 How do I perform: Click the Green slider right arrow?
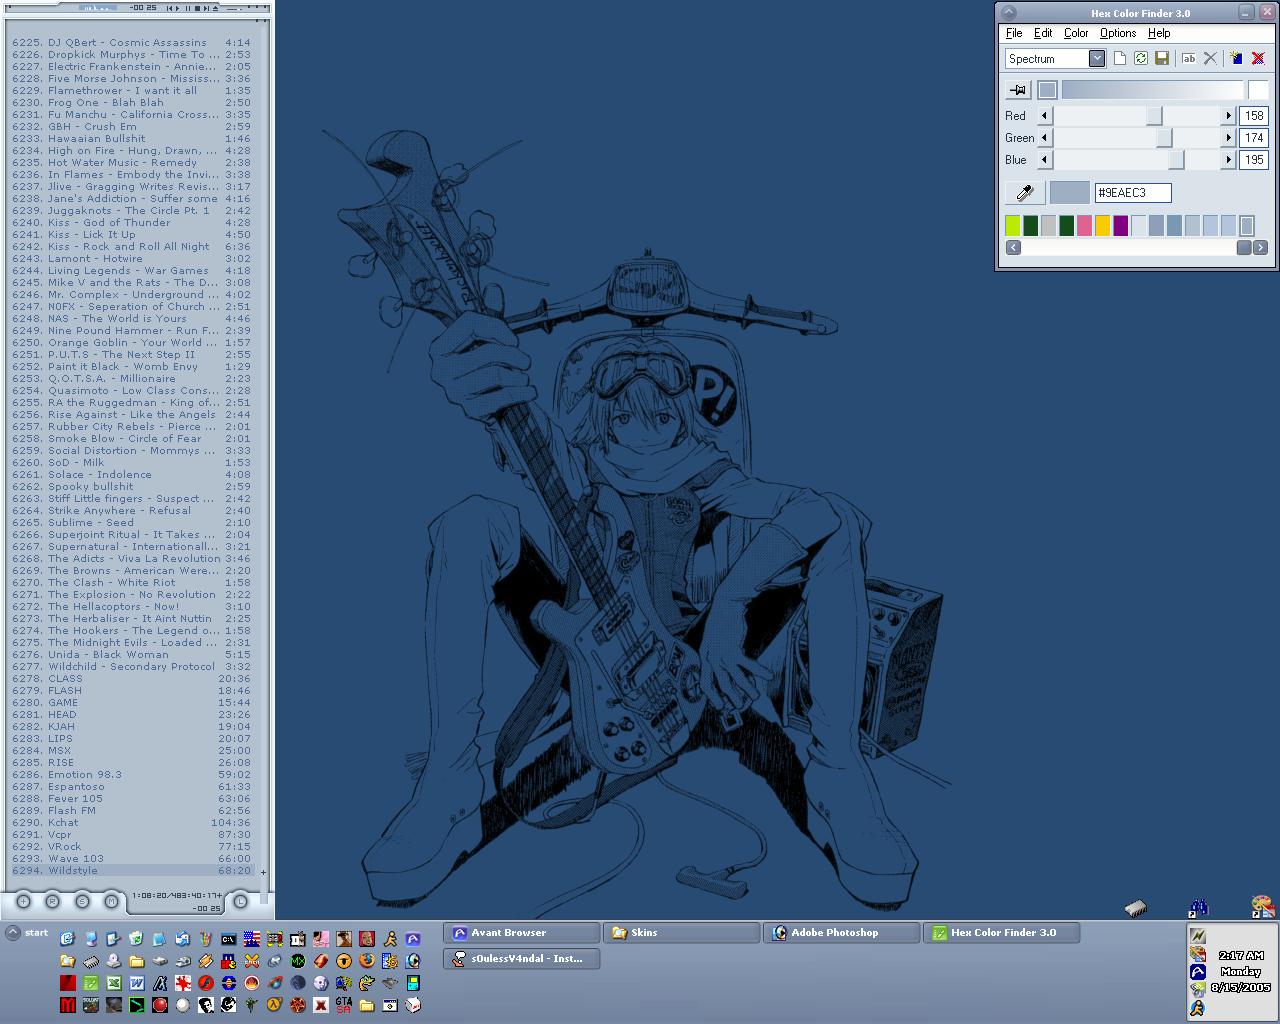[x=1229, y=137]
